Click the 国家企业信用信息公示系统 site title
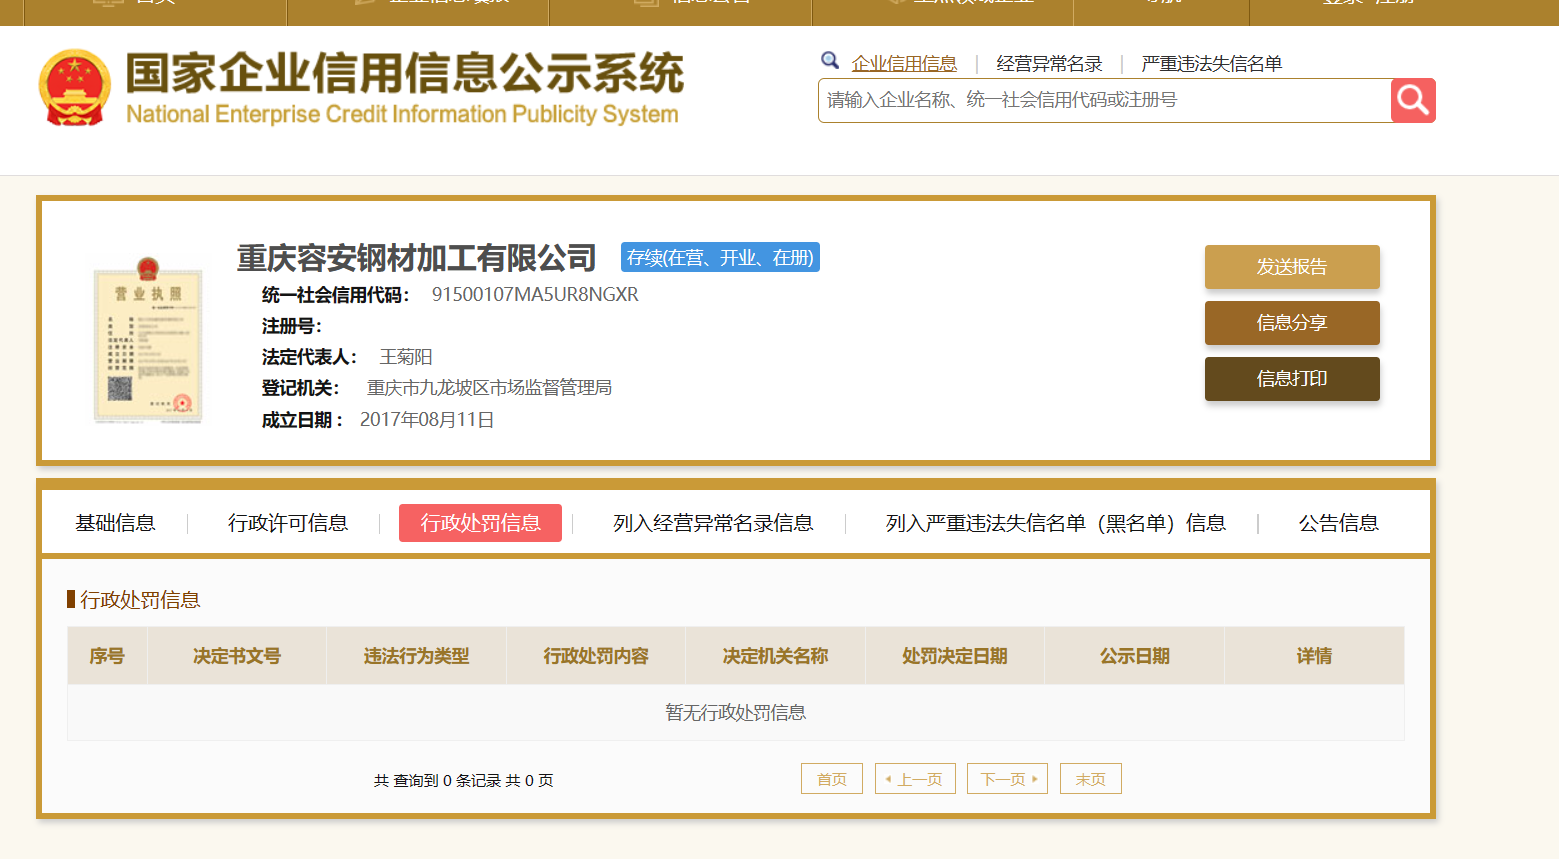Screen dimensions: 1559x859 pyautogui.click(x=404, y=73)
